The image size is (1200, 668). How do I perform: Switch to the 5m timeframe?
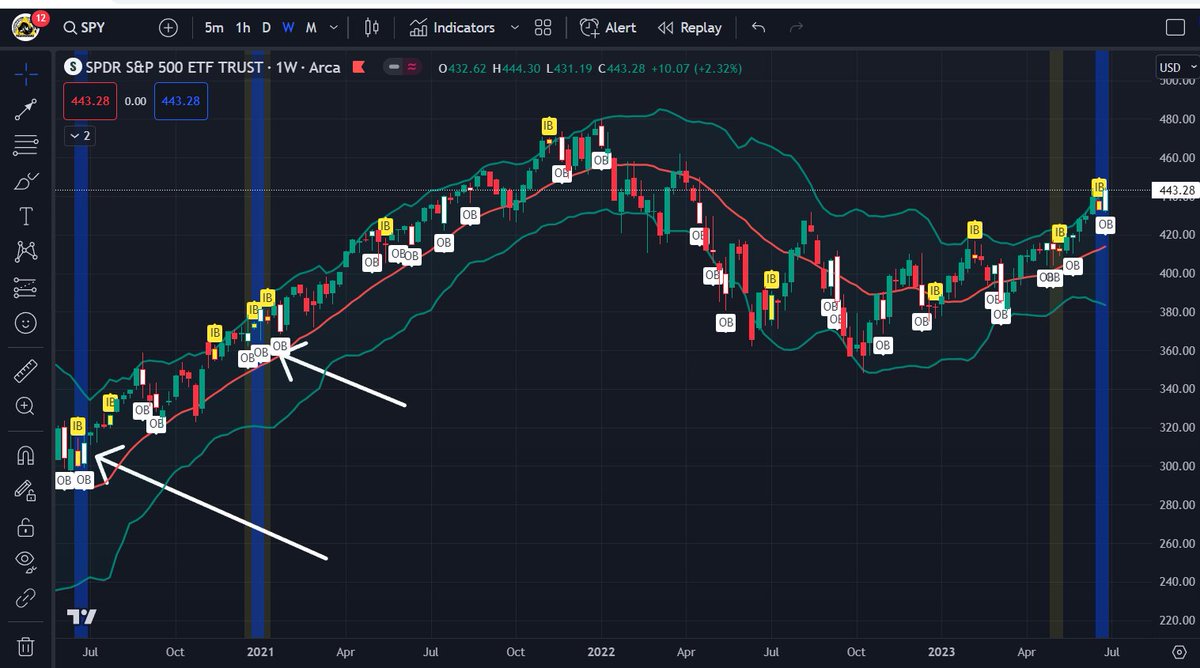tap(214, 28)
